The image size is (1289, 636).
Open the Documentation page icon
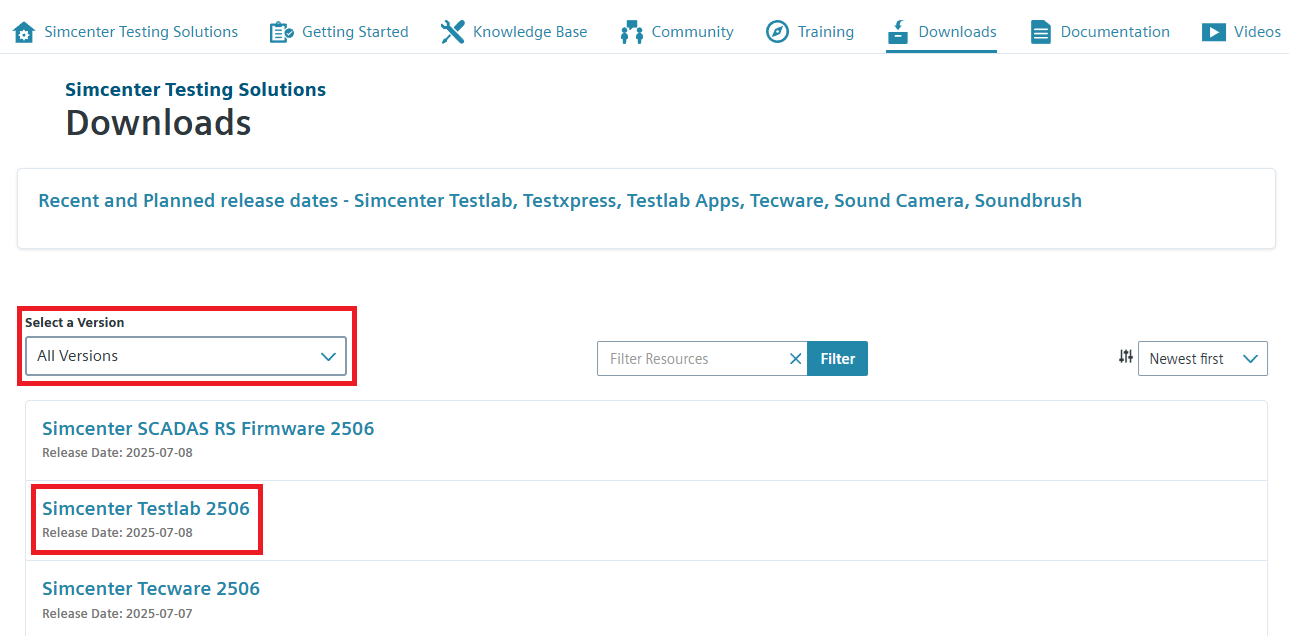(x=1040, y=31)
